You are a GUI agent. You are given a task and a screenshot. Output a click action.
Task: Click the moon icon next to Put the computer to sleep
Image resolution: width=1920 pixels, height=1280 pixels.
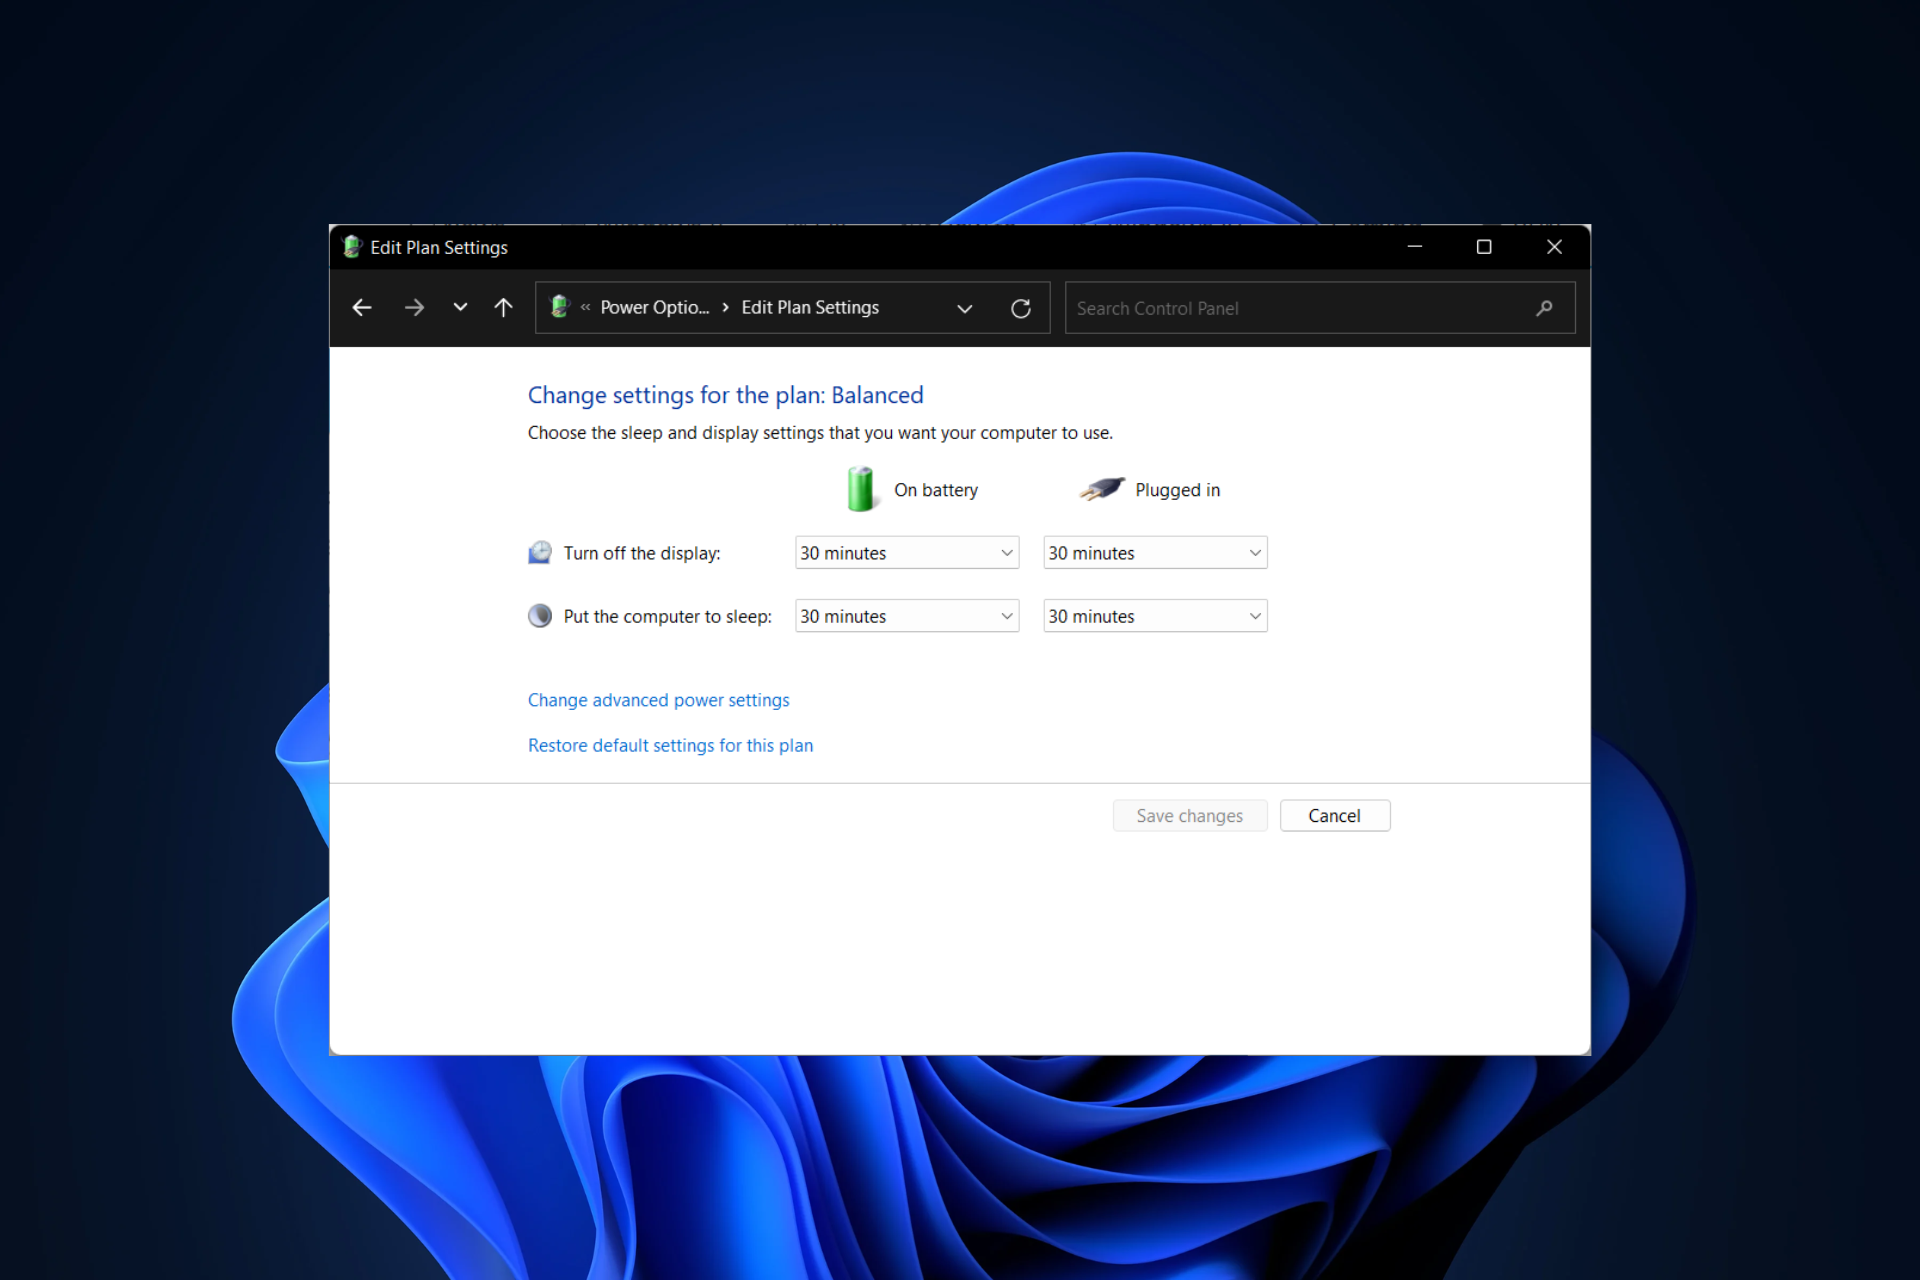tap(539, 616)
